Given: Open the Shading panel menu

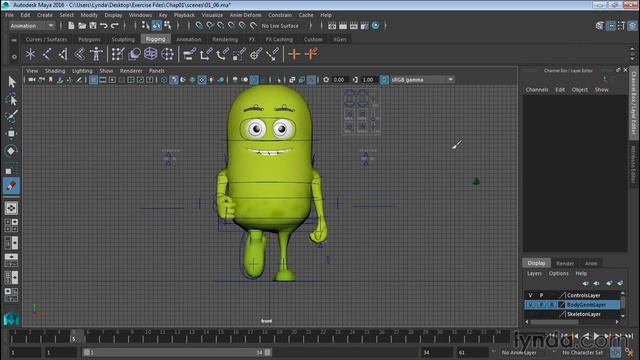Looking at the screenshot, I should pyautogui.click(x=55, y=71).
